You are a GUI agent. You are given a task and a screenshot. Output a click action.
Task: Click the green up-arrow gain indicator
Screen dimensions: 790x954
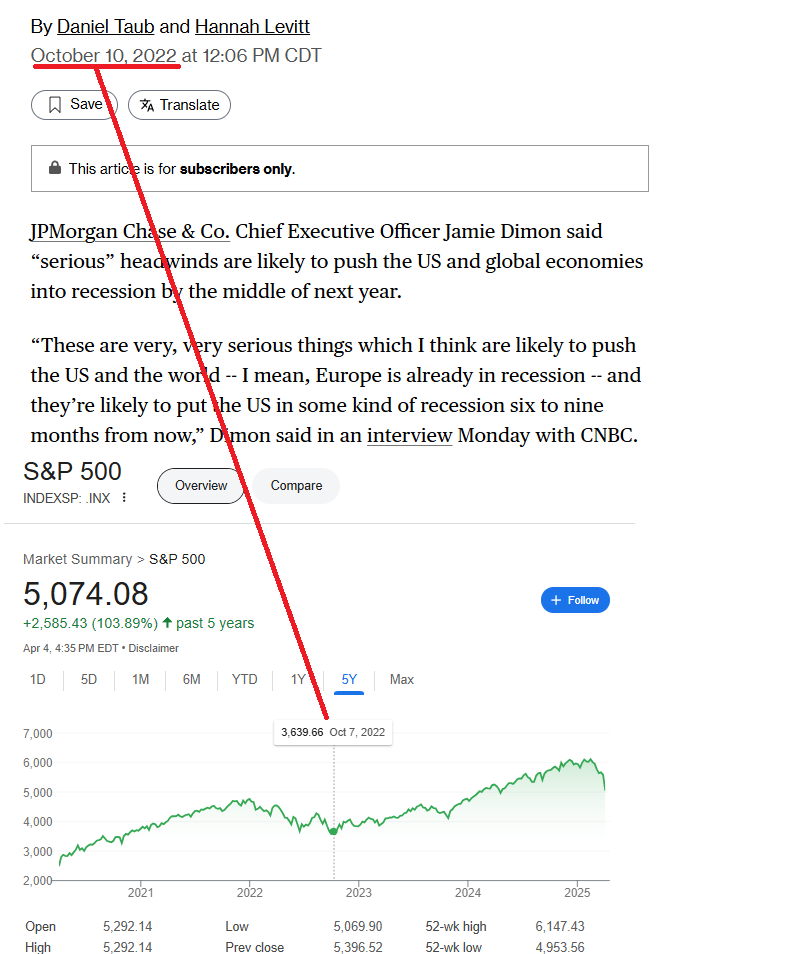[x=167, y=623]
